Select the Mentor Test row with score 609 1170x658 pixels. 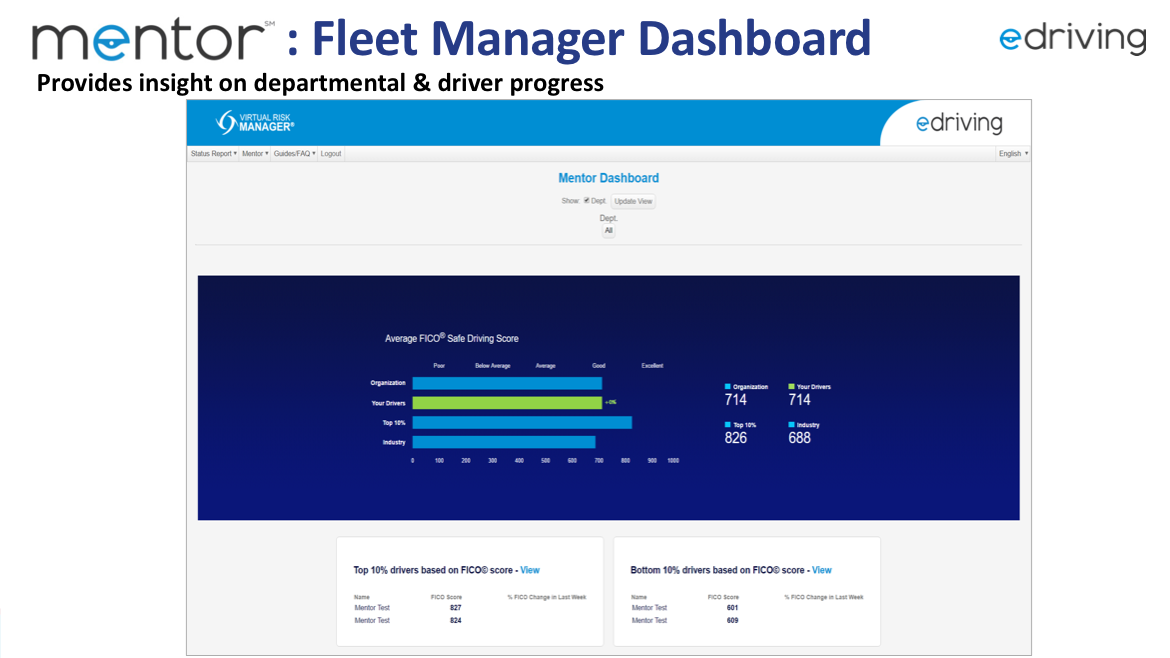[747, 621]
